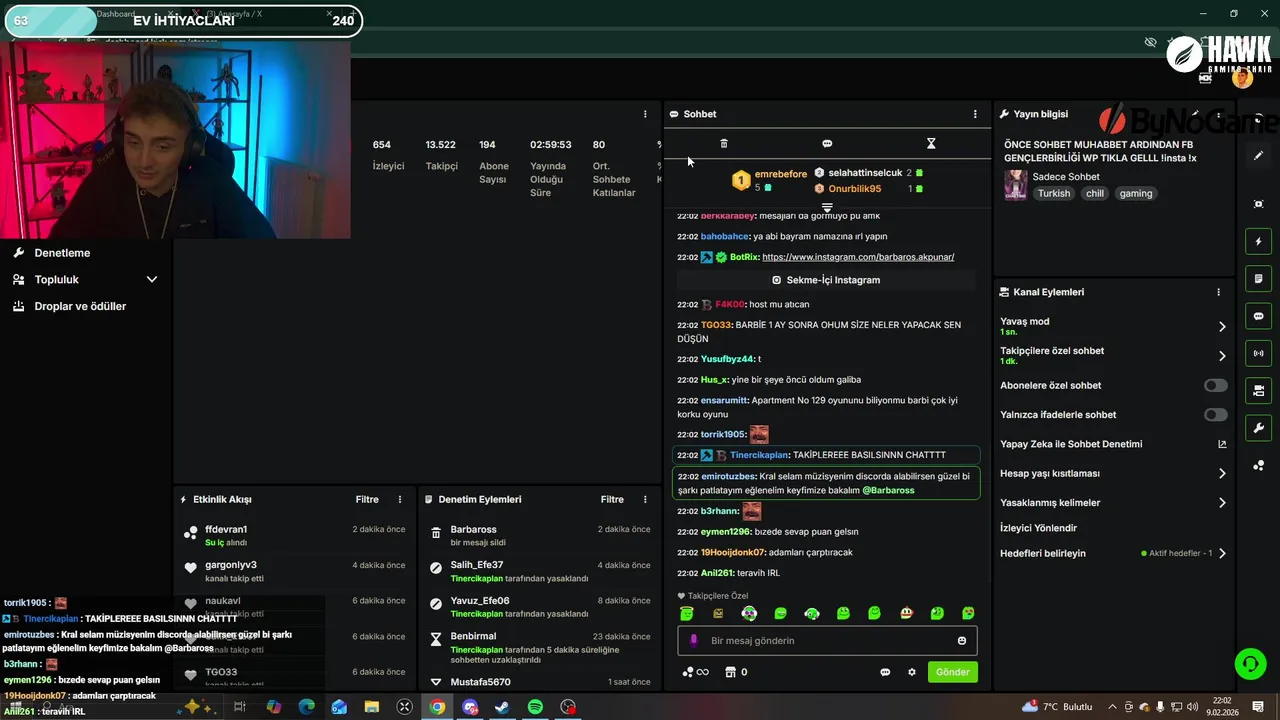Collapse the leaderboard with the arrow below emrebefore
1280x720 pixels.
pyautogui.click(x=827, y=207)
